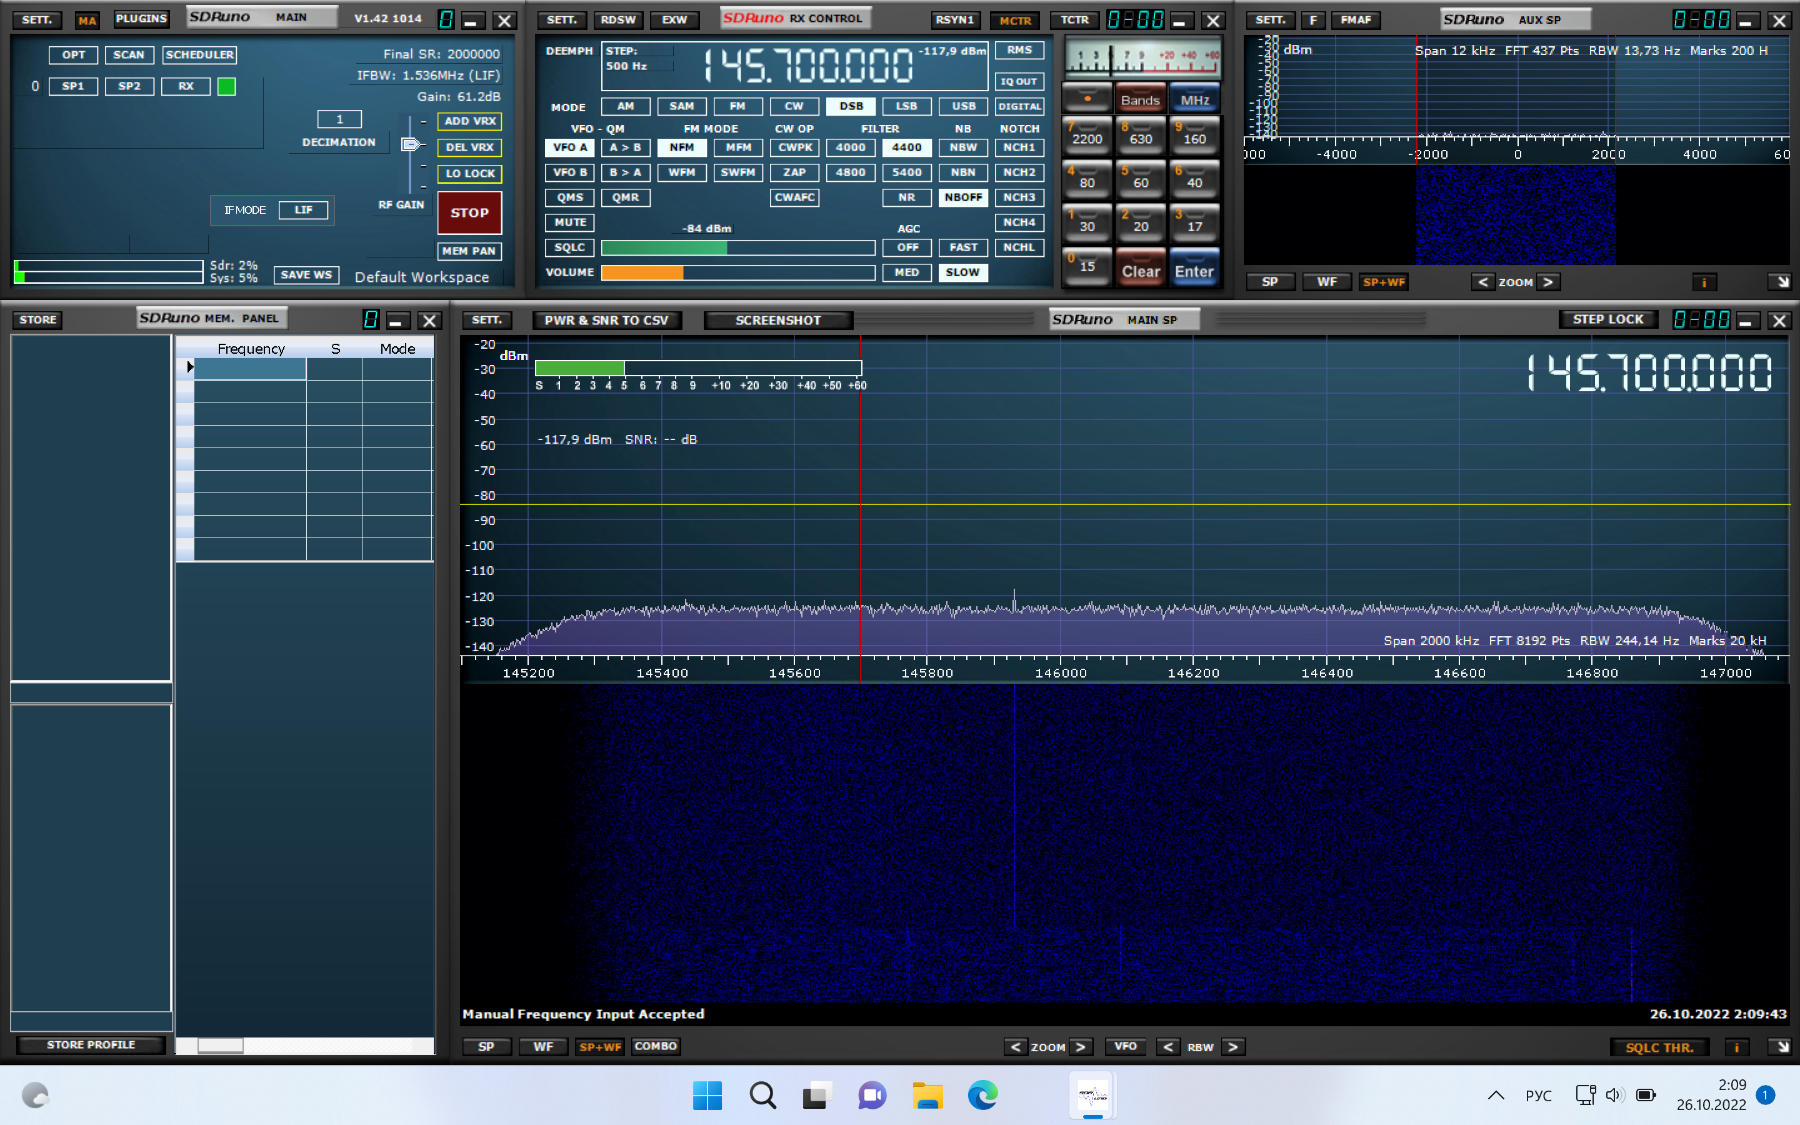Increase RBW in Main SP
The width and height of the screenshot is (1800, 1125).
tap(1233, 1047)
